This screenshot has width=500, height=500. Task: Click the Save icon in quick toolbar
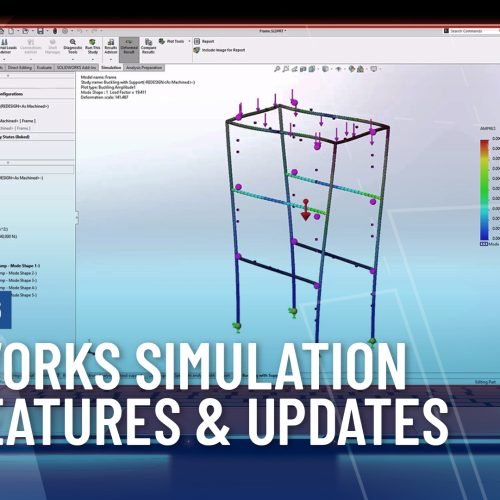[x=40, y=31]
